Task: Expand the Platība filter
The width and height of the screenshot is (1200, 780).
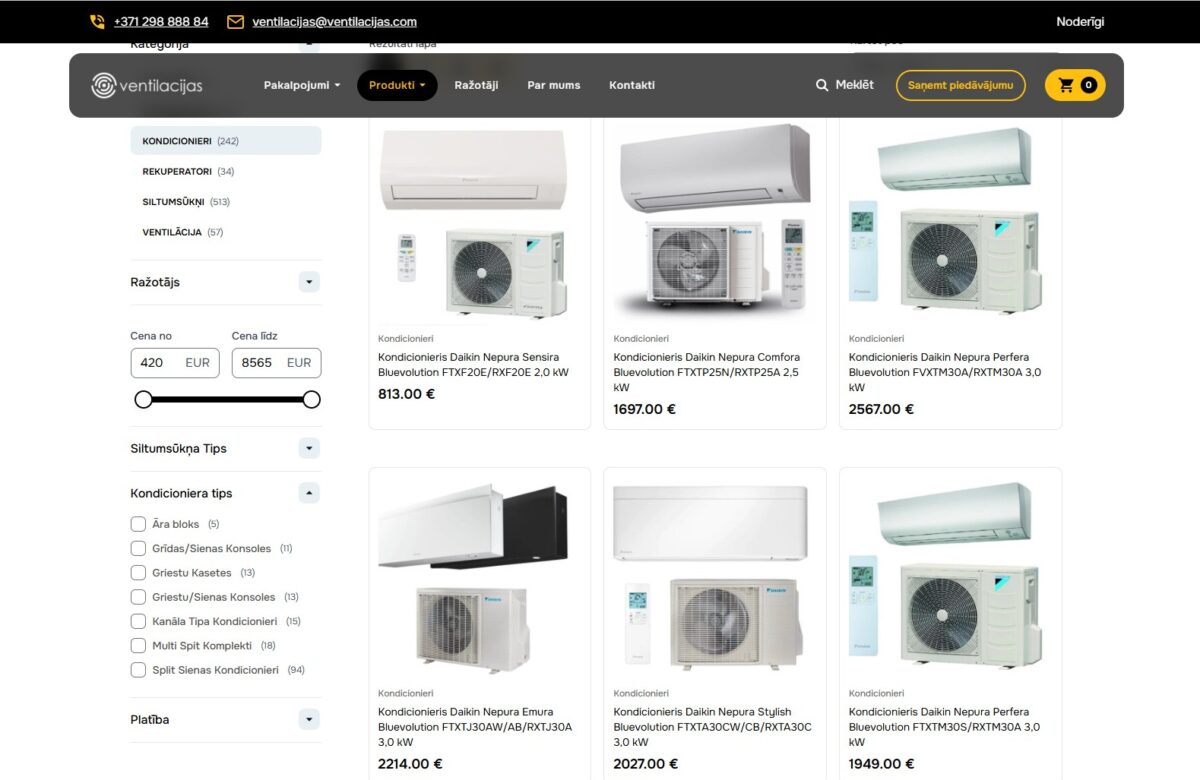Action: pyautogui.click(x=309, y=719)
